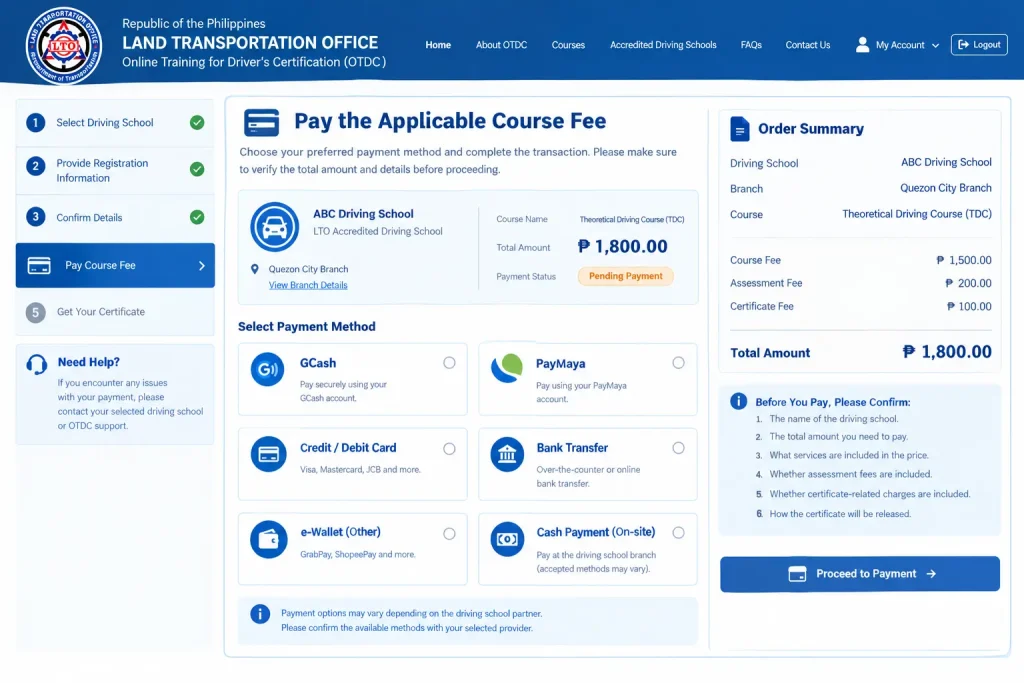Click the Course Fee ₱ 1,500.00 value
The image size is (1024, 683).
964,260
